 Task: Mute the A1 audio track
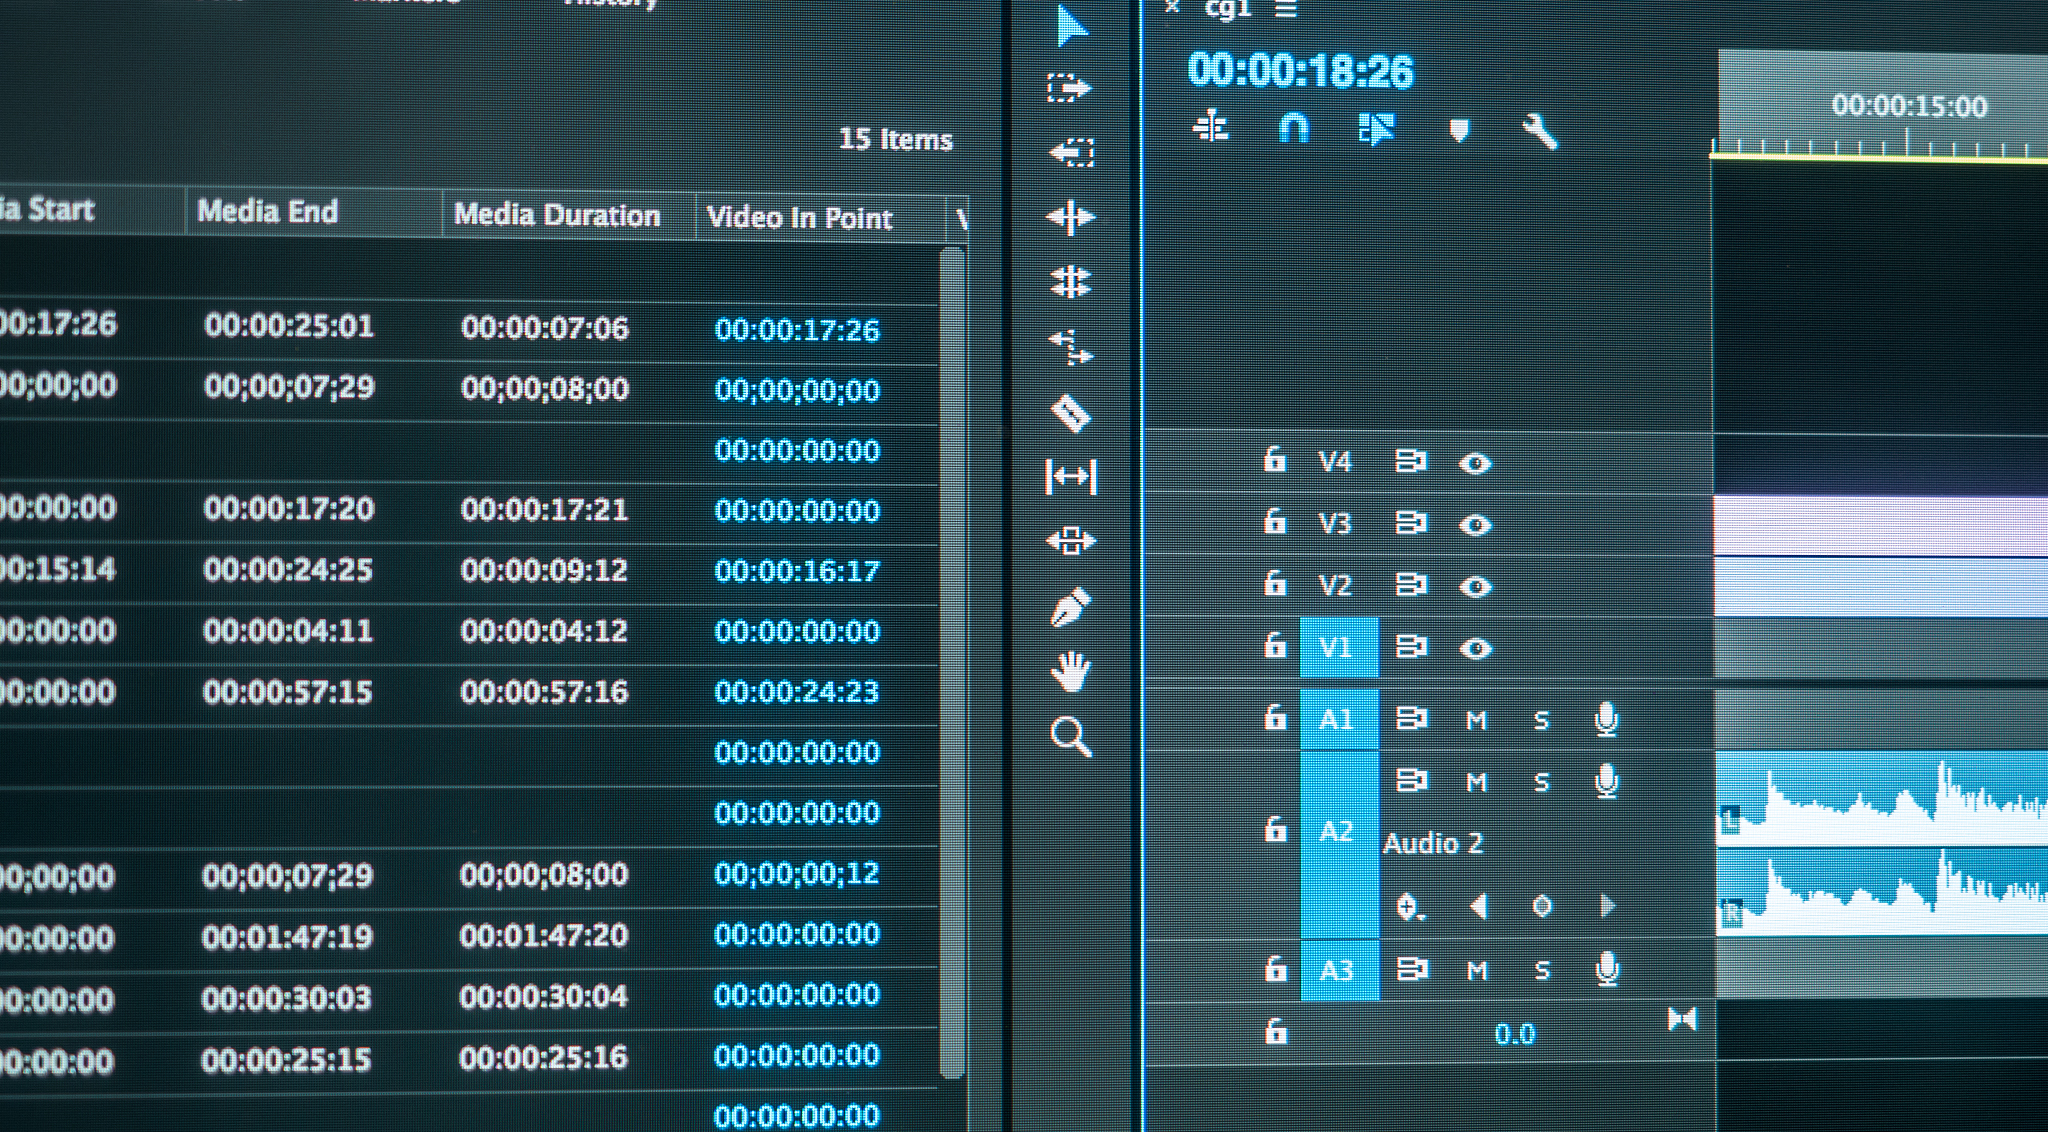click(1476, 720)
